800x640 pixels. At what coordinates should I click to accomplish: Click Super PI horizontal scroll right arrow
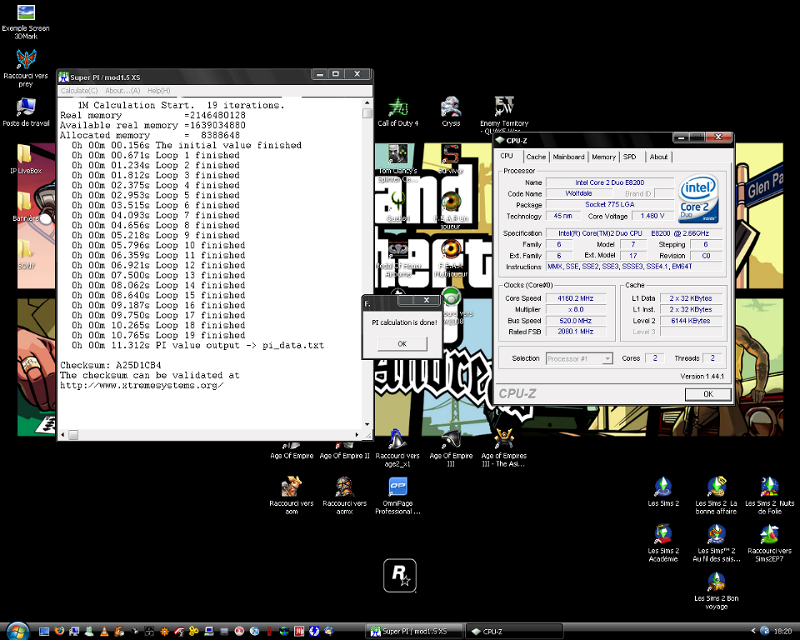(357, 435)
